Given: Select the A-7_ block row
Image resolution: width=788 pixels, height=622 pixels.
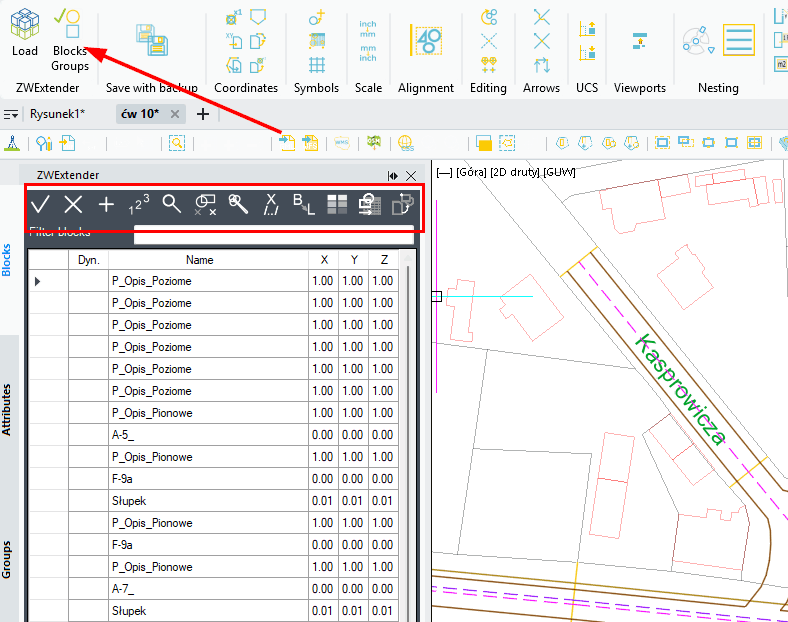Looking at the screenshot, I should point(214,589).
